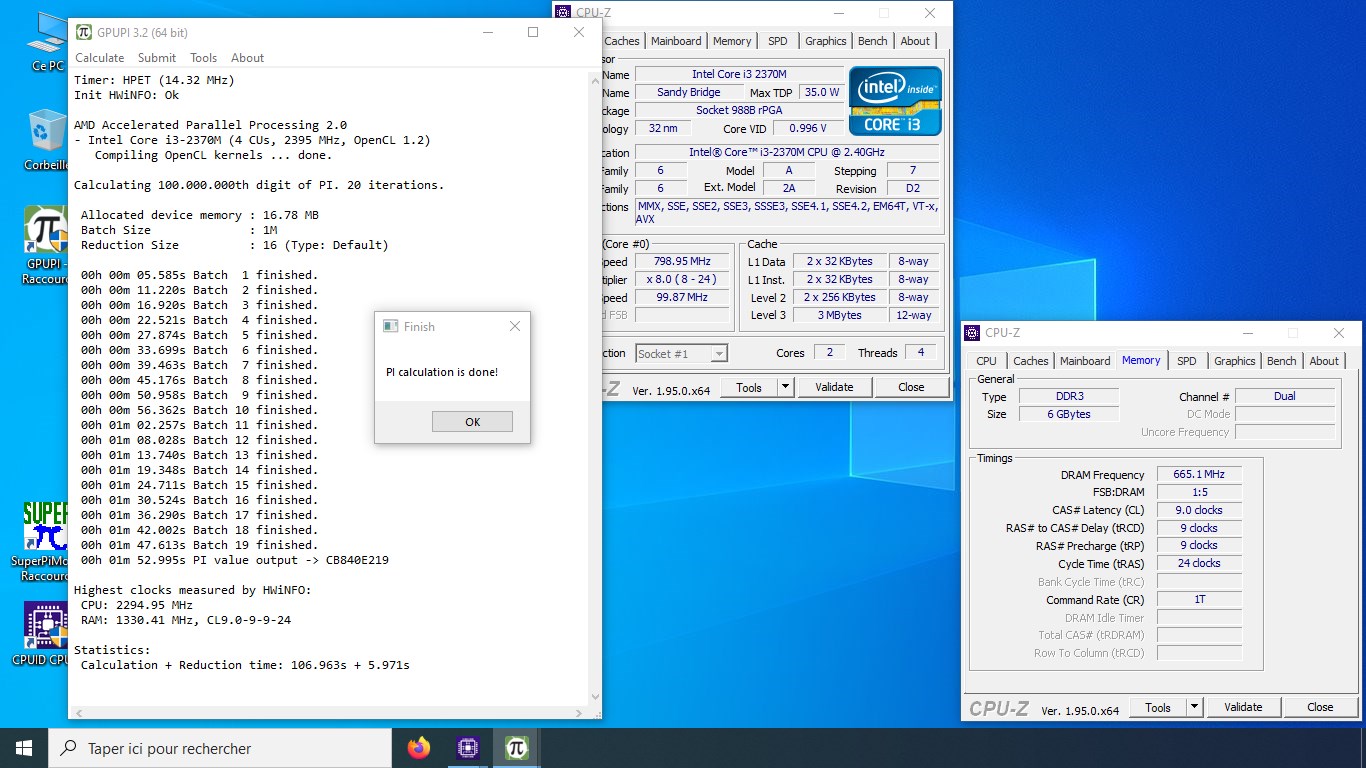
Task: Expand Tools dropdown arrow in CPU-Z Memory window
Action: coord(1194,707)
